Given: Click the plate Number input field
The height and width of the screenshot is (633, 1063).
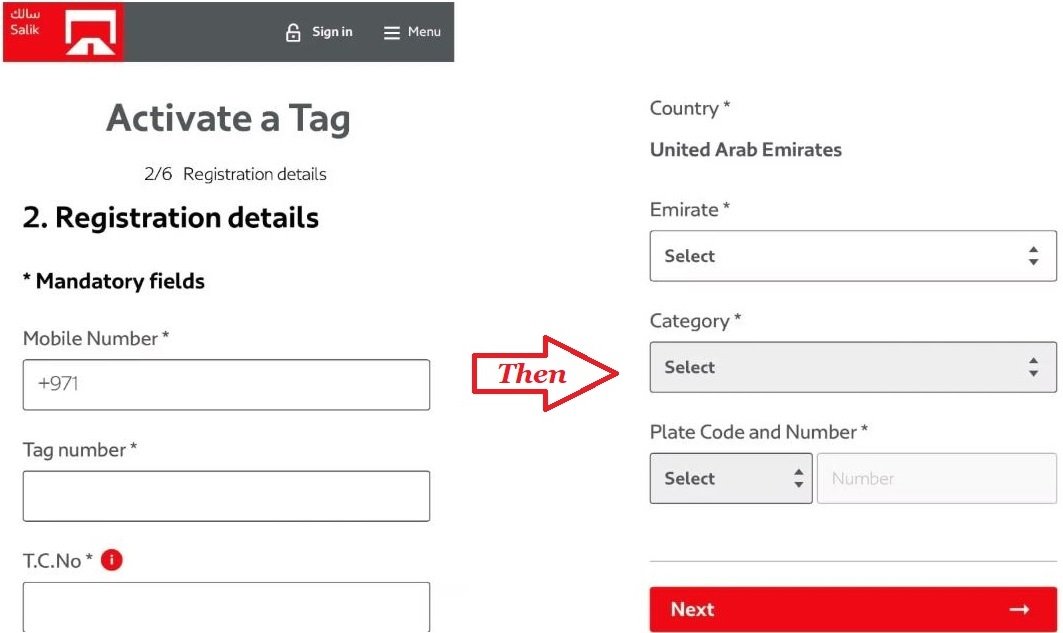Looking at the screenshot, I should [x=937, y=478].
